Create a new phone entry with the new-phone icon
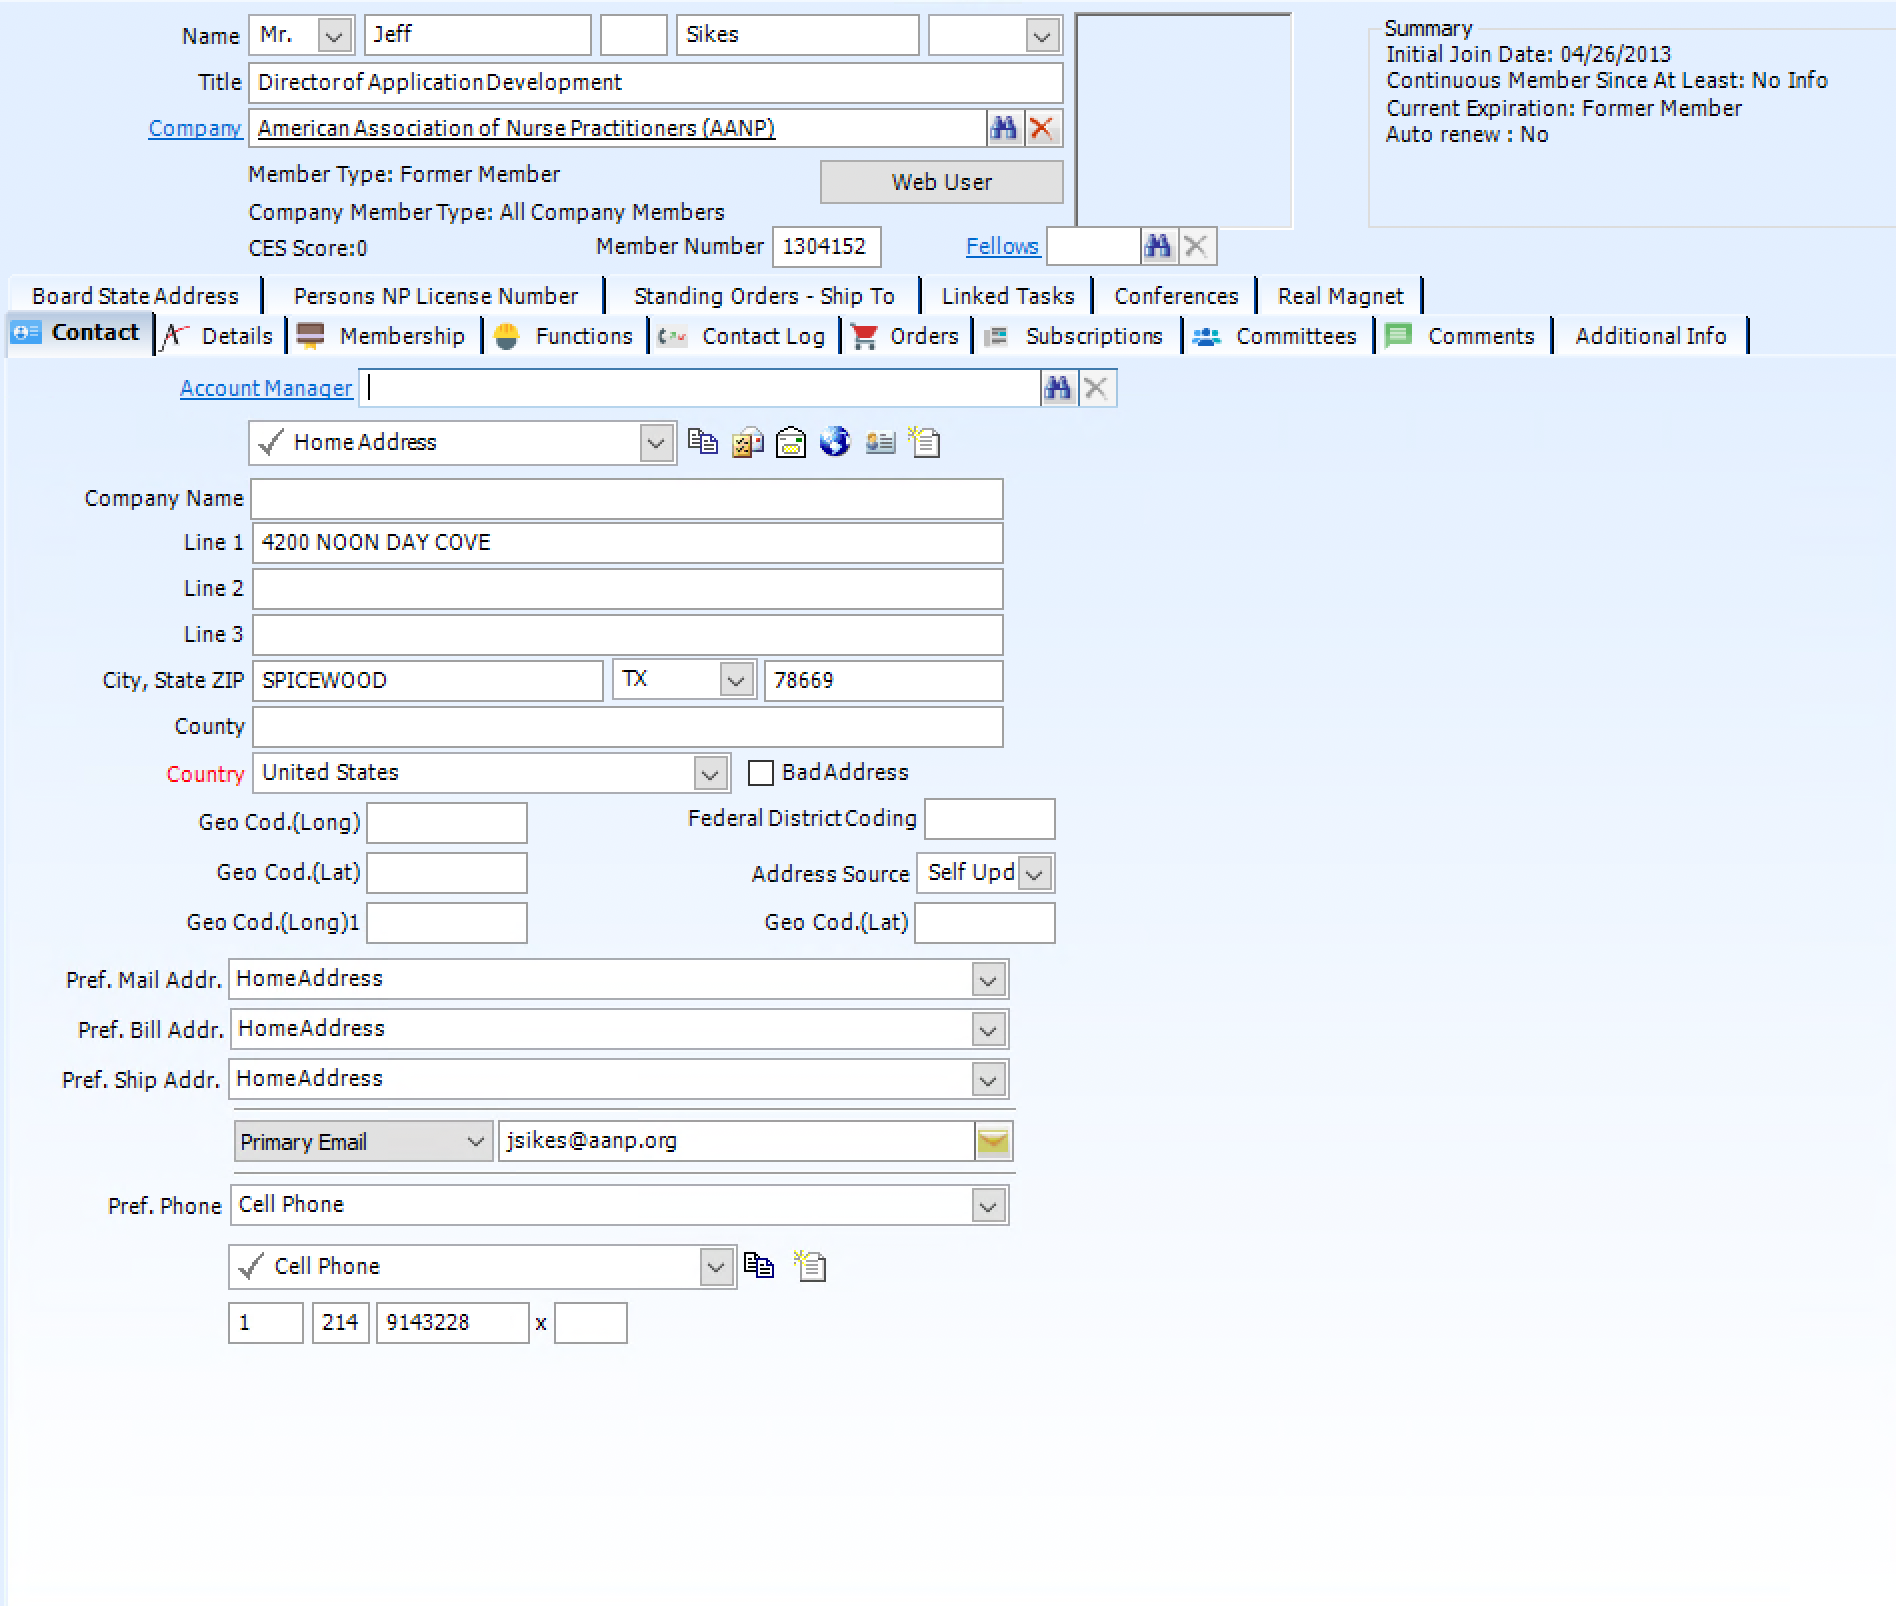Image resolution: width=1896 pixels, height=1606 pixels. pyautogui.click(x=809, y=1266)
